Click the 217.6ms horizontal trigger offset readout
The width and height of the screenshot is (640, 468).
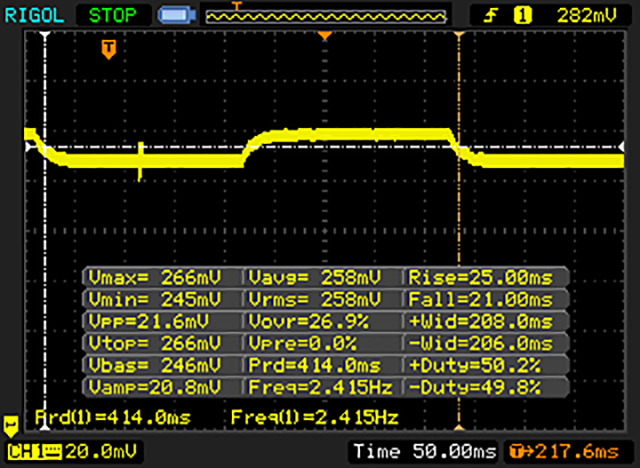pyautogui.click(x=563, y=449)
